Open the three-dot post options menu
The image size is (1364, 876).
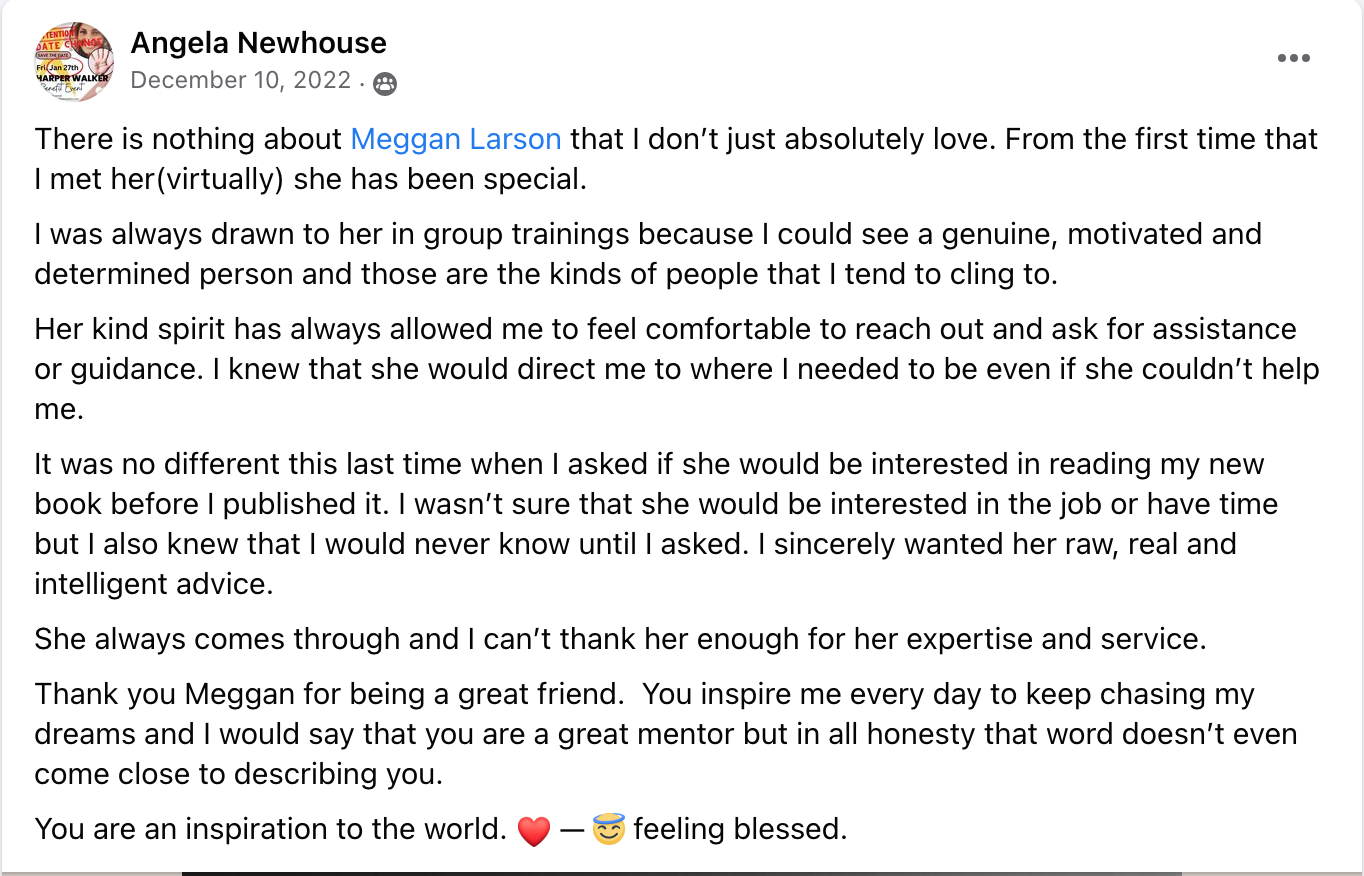click(1293, 58)
